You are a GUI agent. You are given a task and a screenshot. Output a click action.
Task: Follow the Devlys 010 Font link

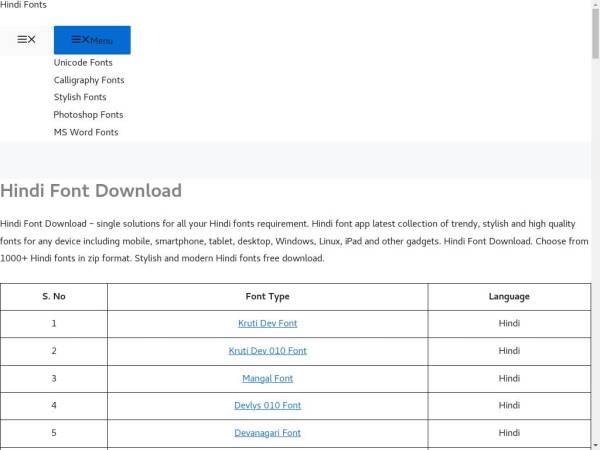[267, 406]
